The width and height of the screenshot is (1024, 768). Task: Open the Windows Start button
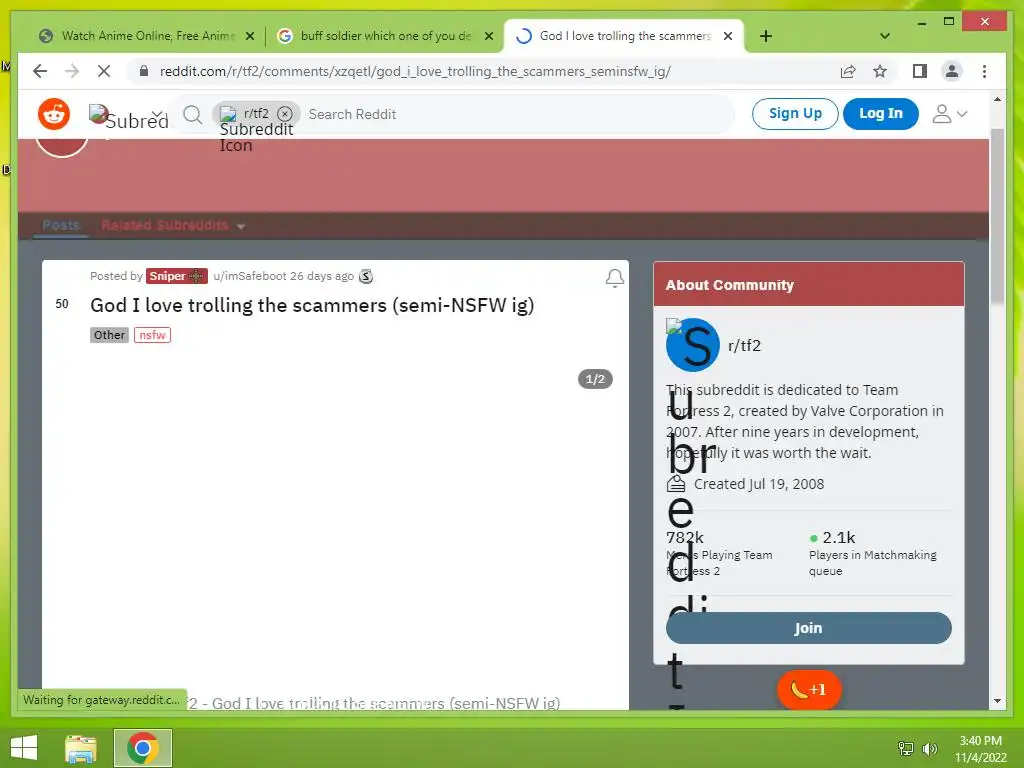(24, 748)
